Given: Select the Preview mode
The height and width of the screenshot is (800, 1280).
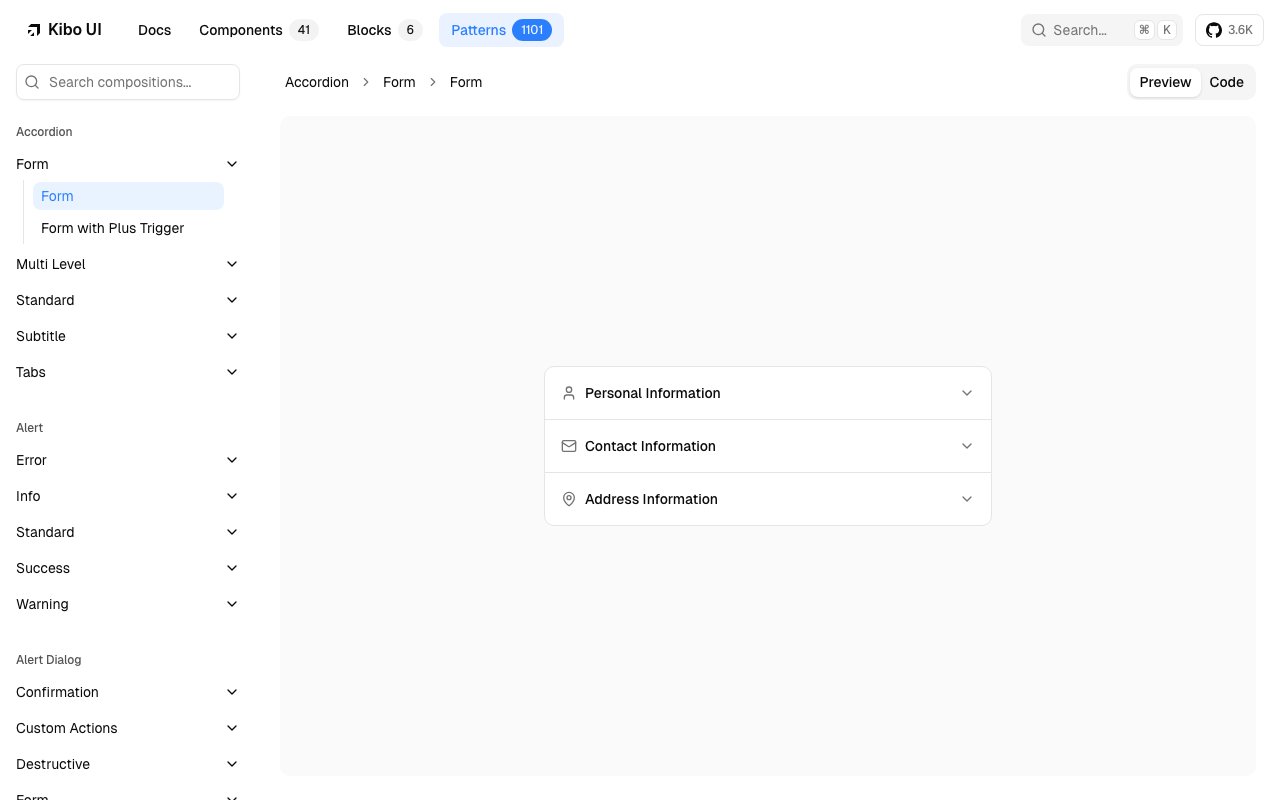Looking at the screenshot, I should [x=1165, y=82].
